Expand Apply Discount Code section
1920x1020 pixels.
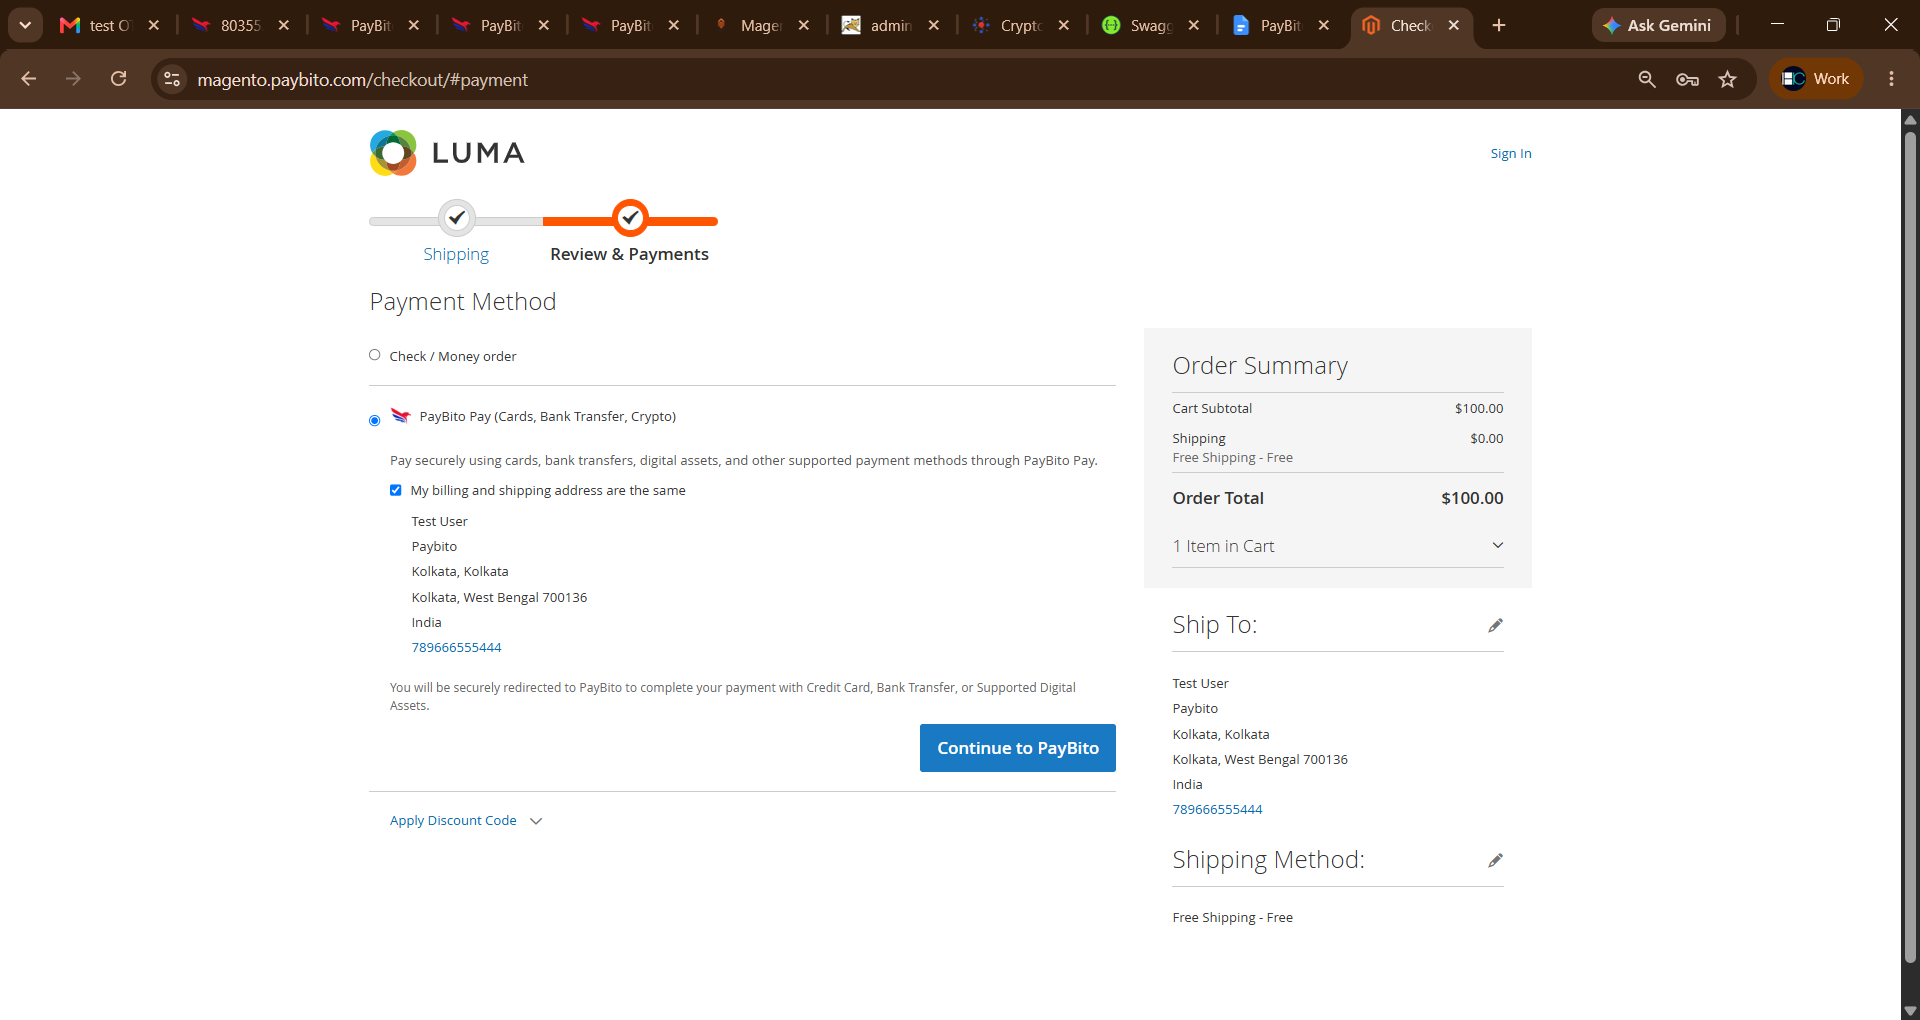pos(466,821)
